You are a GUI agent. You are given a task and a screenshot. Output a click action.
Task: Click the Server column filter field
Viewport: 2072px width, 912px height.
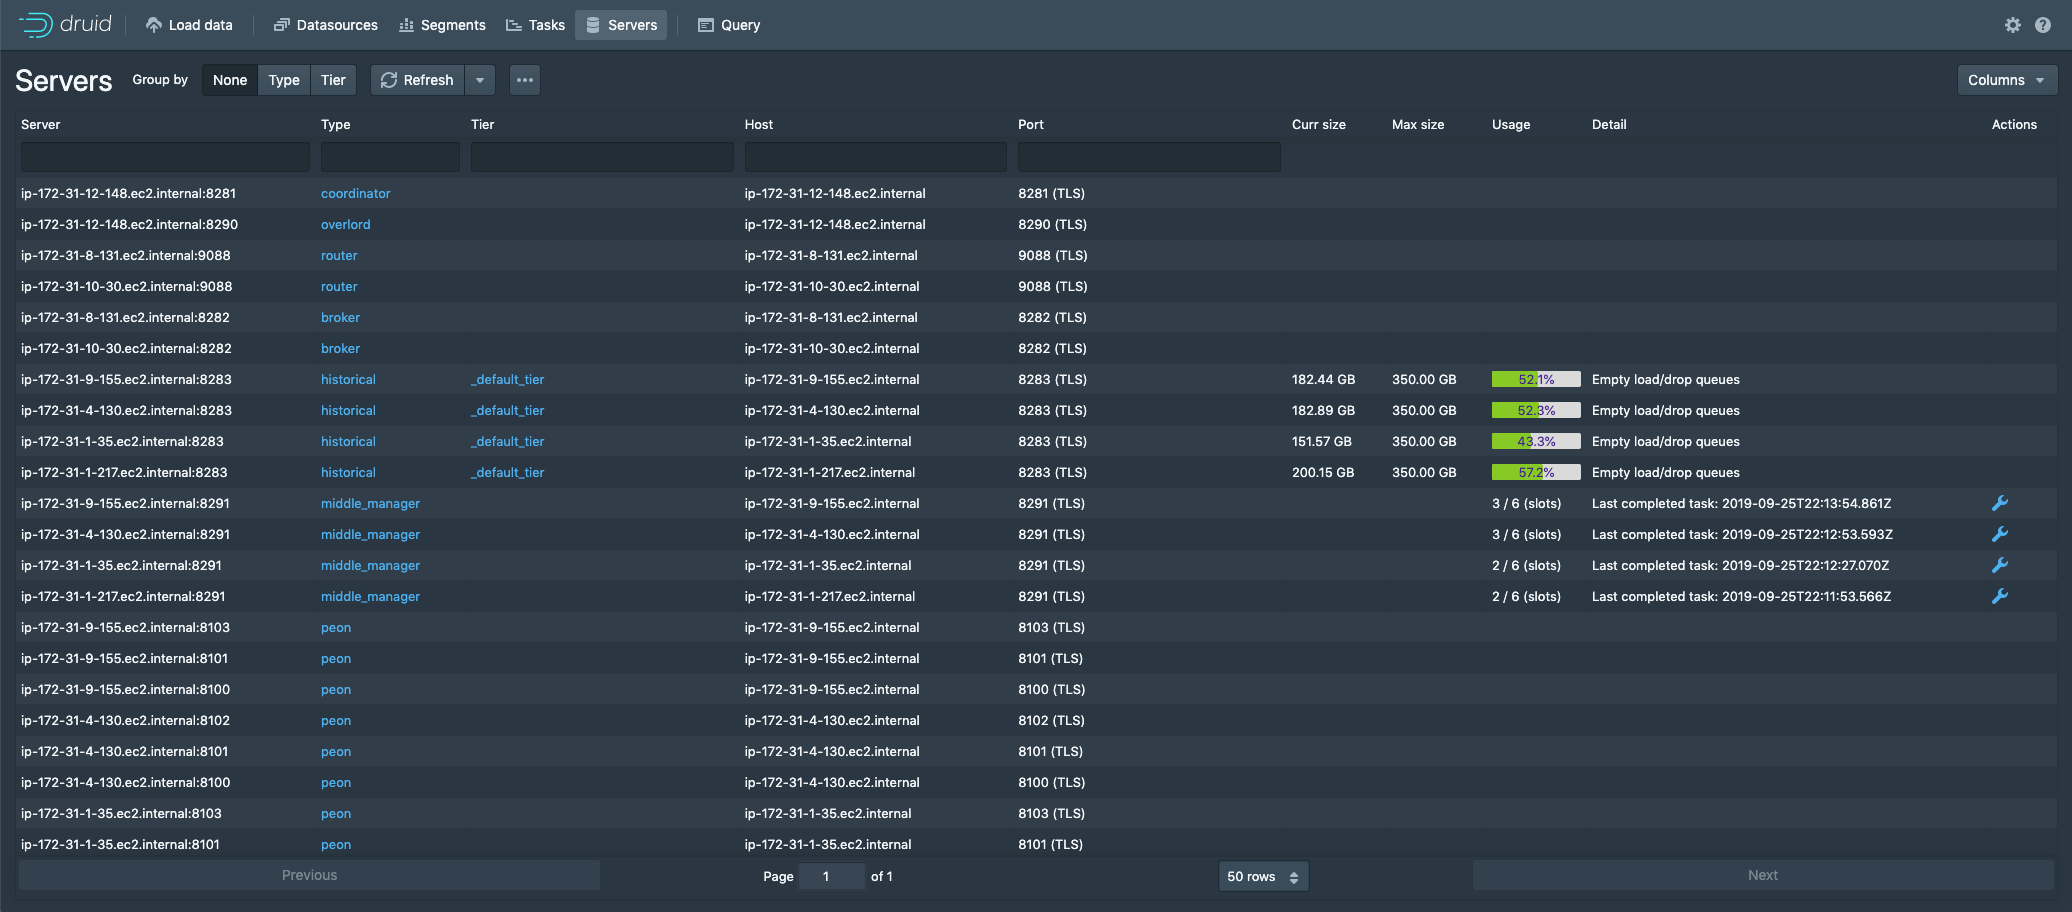pyautogui.click(x=165, y=157)
